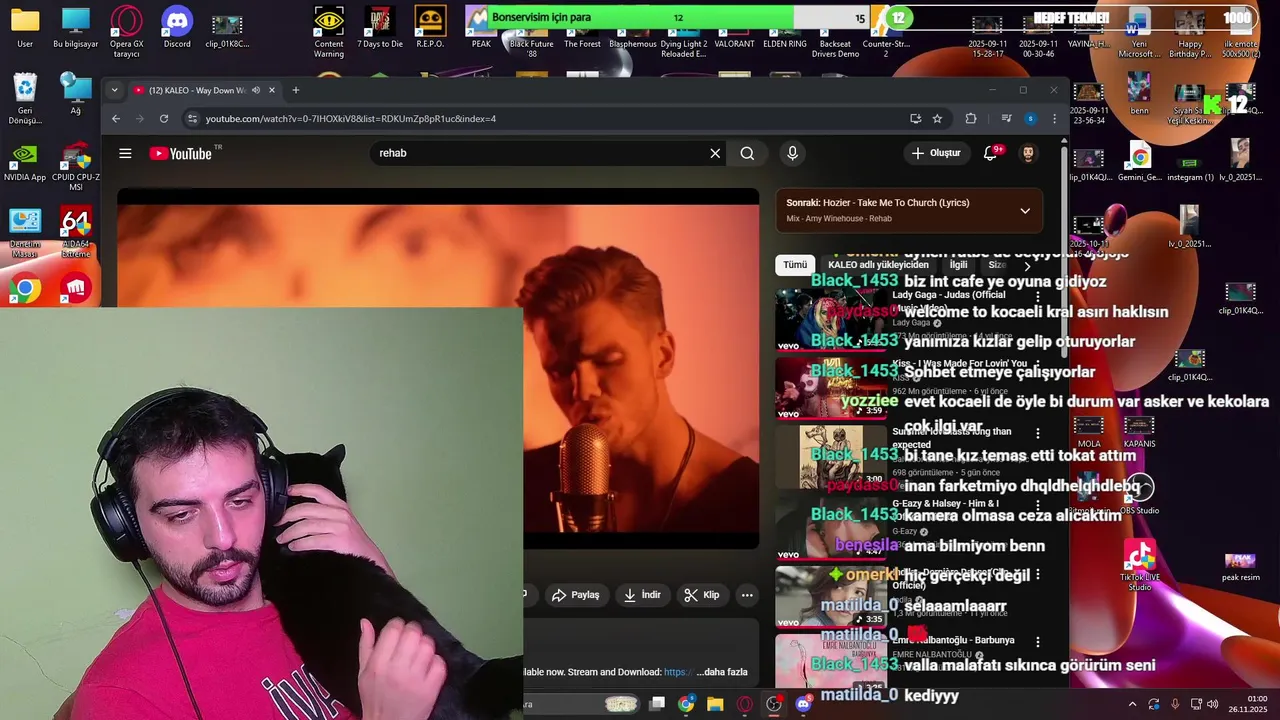Open the media control icon in toolbar
The height and width of the screenshot is (720, 1280).
[x=1006, y=118]
